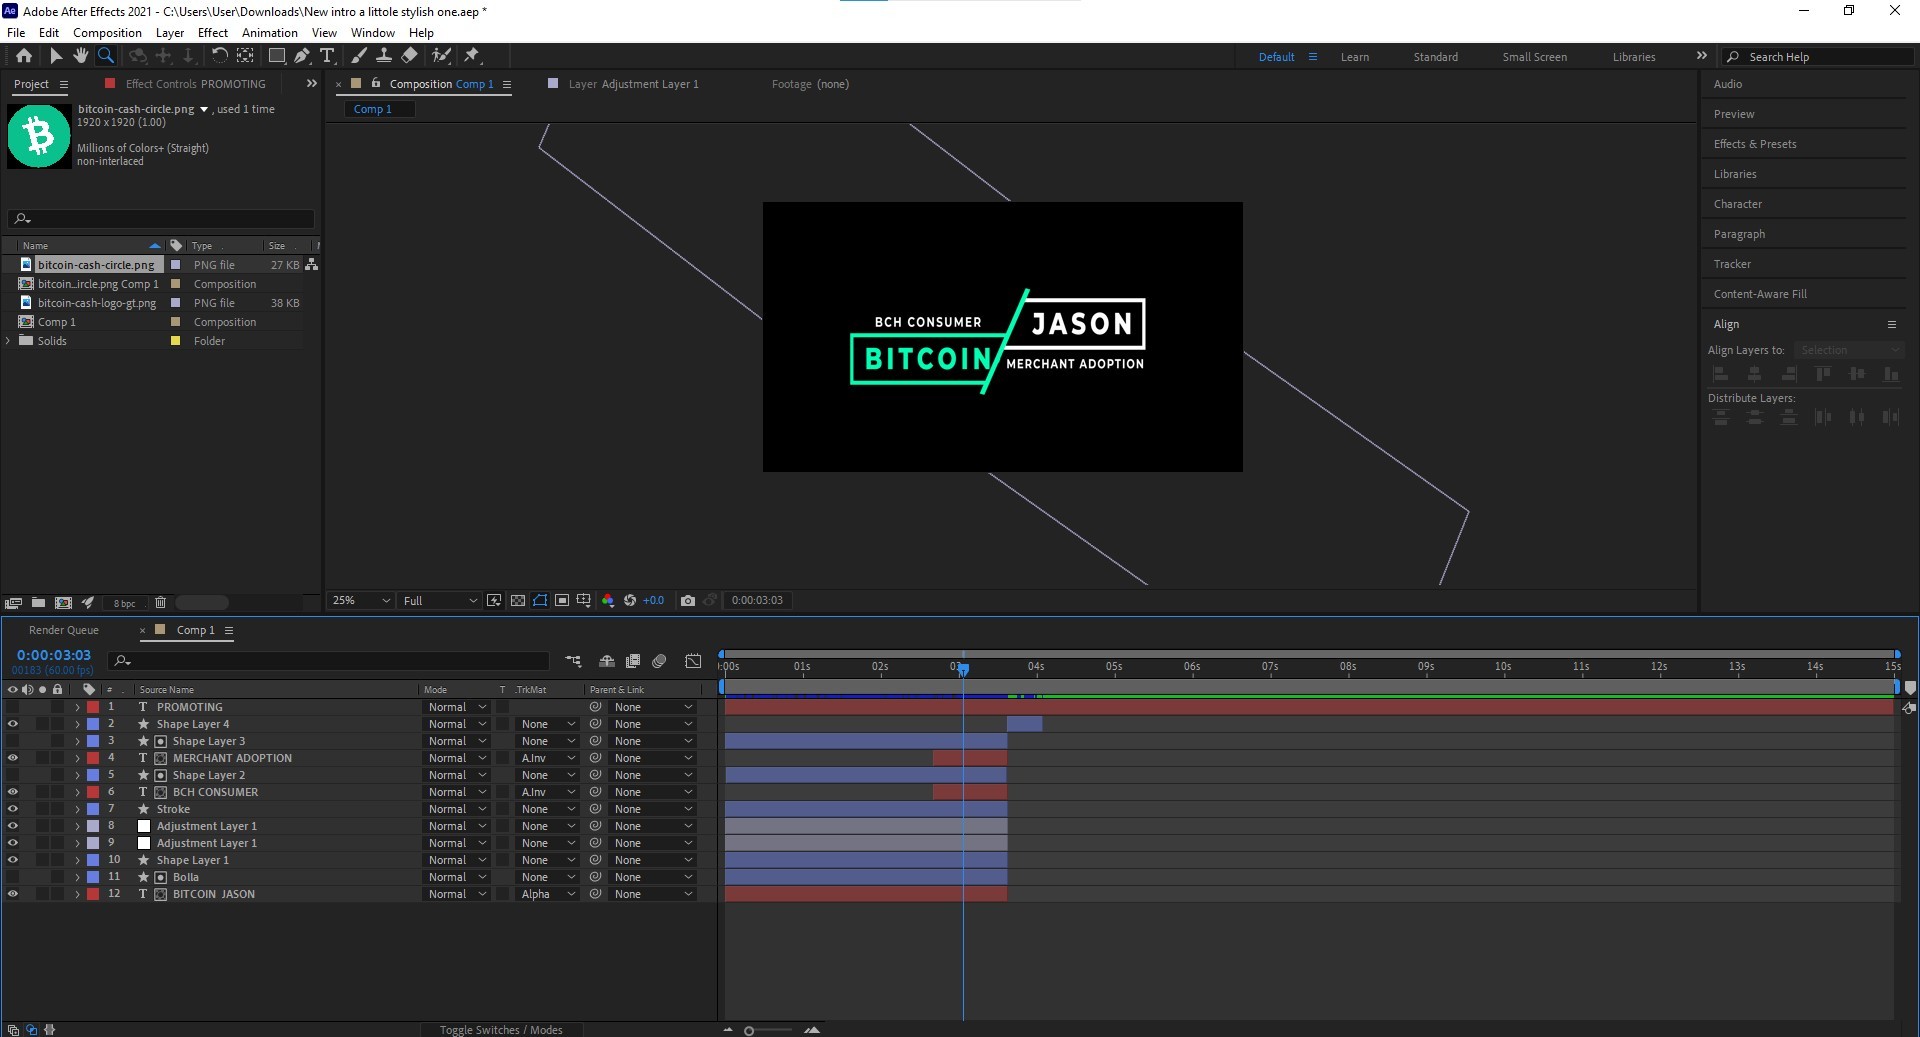This screenshot has height=1037, width=1920.
Task: Switch to the Render Queue tab
Action: (64, 630)
